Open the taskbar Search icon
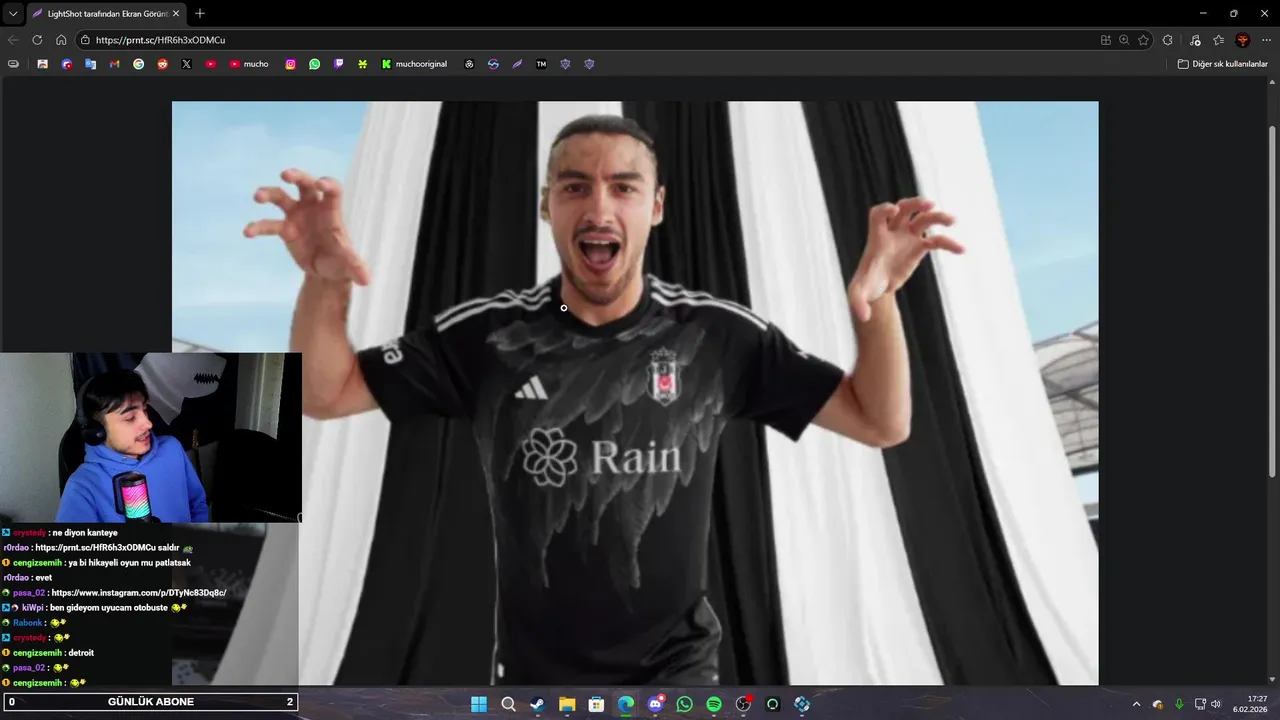1280x720 pixels. [508, 704]
